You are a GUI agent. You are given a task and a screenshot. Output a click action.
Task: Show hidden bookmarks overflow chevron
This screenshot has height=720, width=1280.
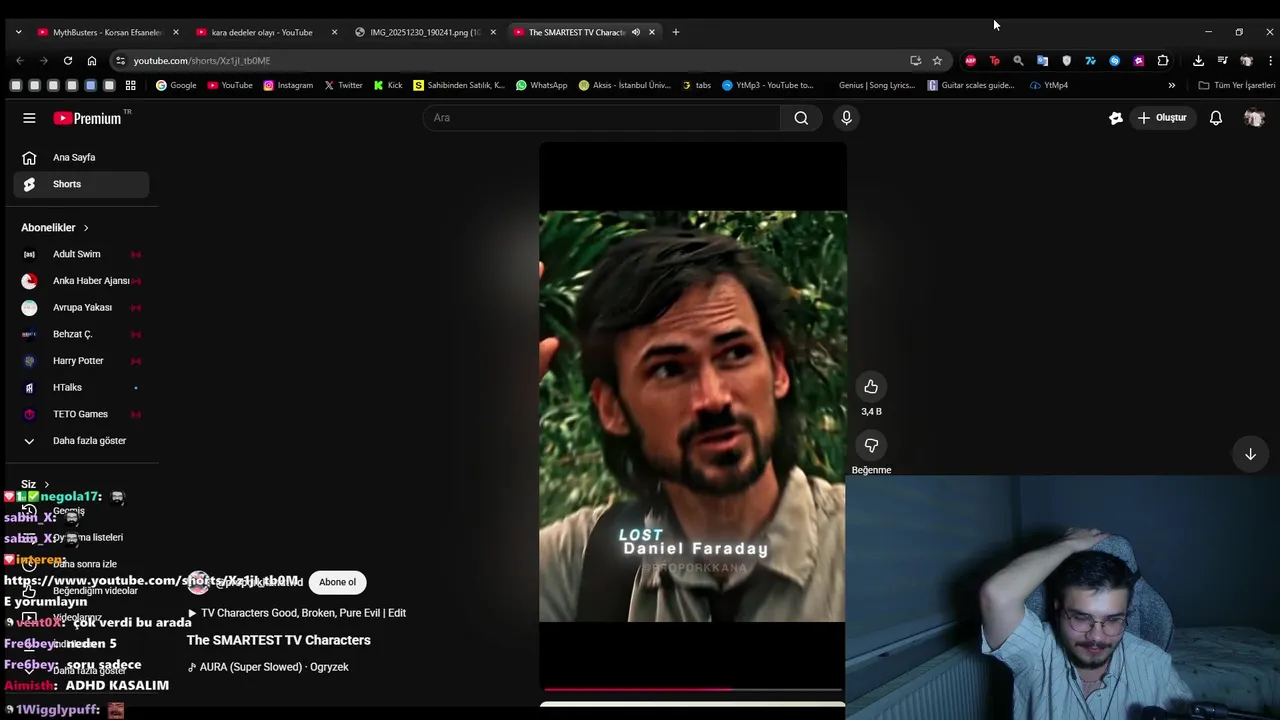1171,85
